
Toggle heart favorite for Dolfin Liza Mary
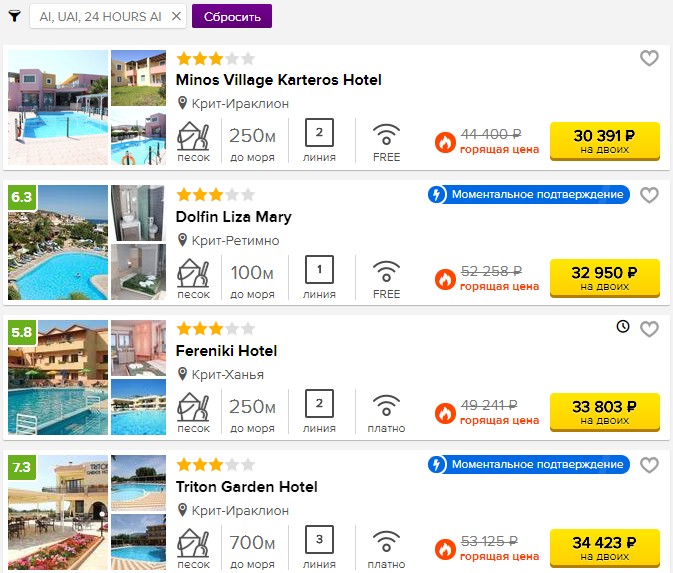(x=649, y=195)
